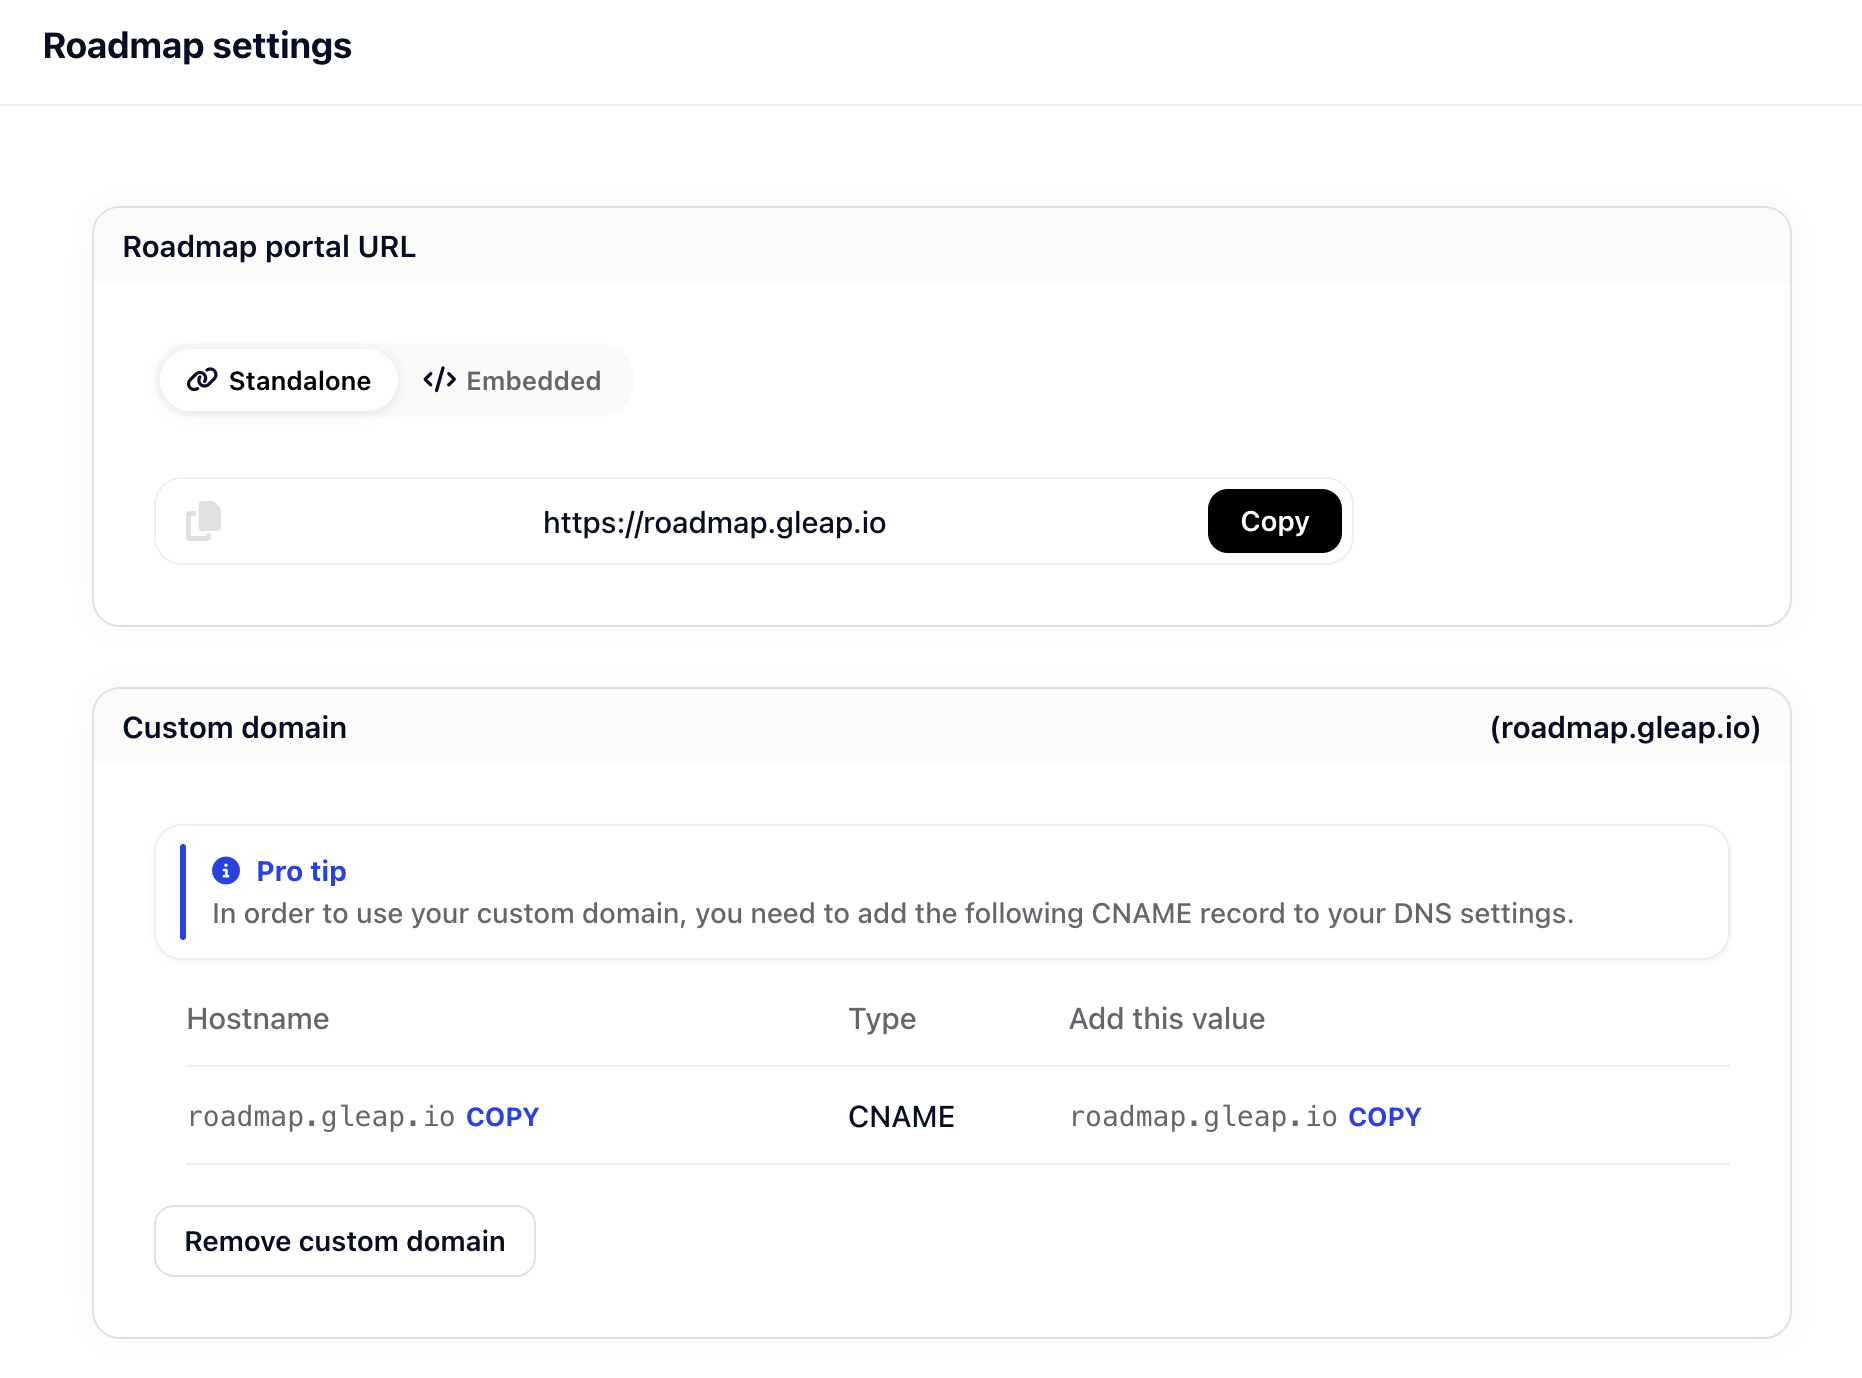1862x1378 pixels.
Task: Click the Pro tip info icon
Action: (226, 871)
